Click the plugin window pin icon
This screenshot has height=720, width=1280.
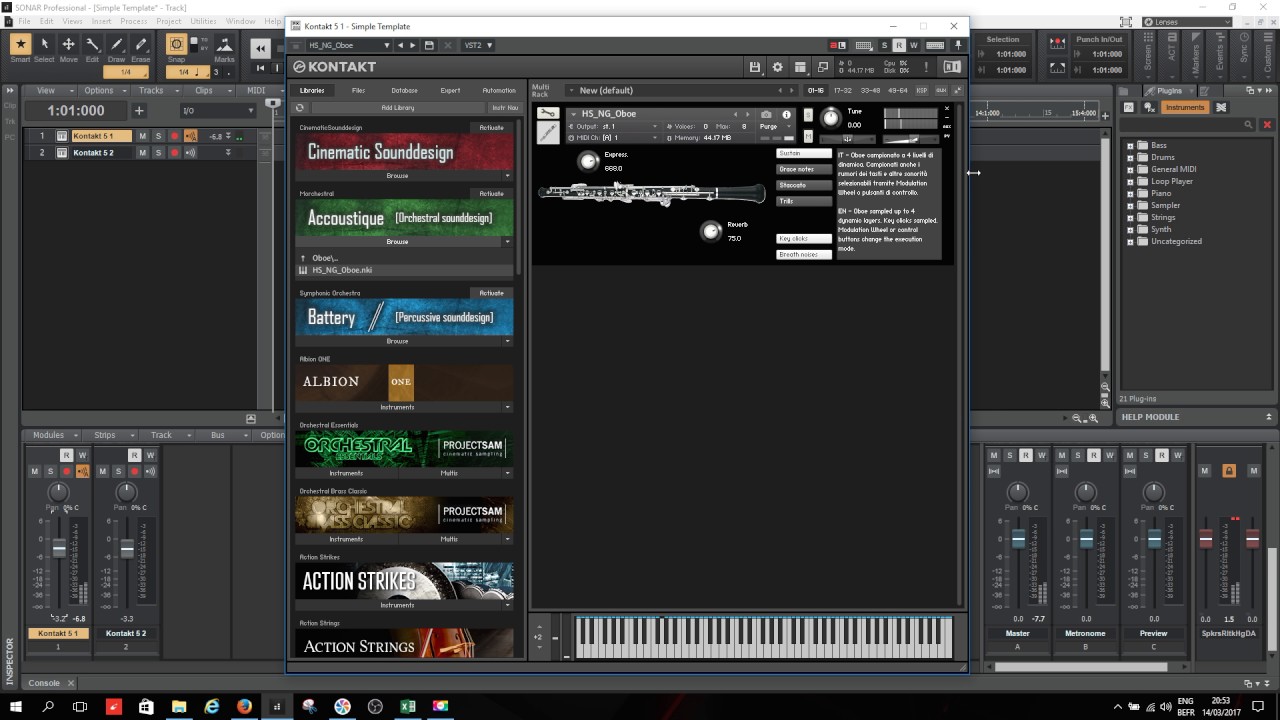[958, 45]
